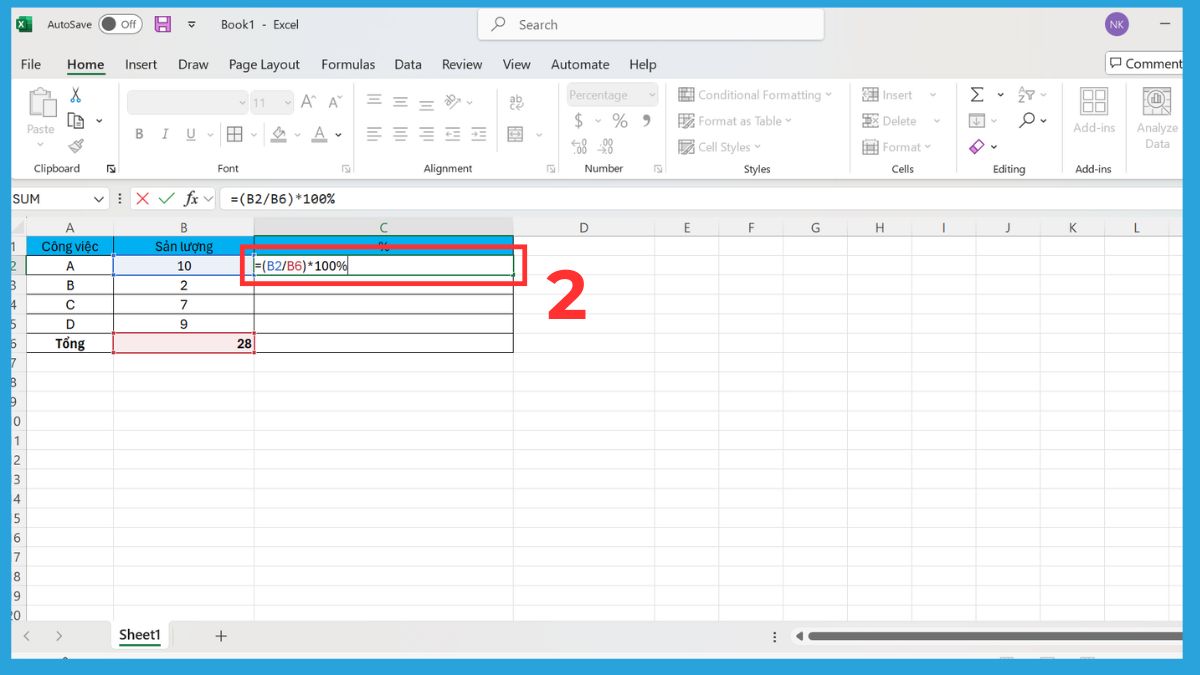
Task: Select the AutoSum icon
Action: click(x=977, y=94)
